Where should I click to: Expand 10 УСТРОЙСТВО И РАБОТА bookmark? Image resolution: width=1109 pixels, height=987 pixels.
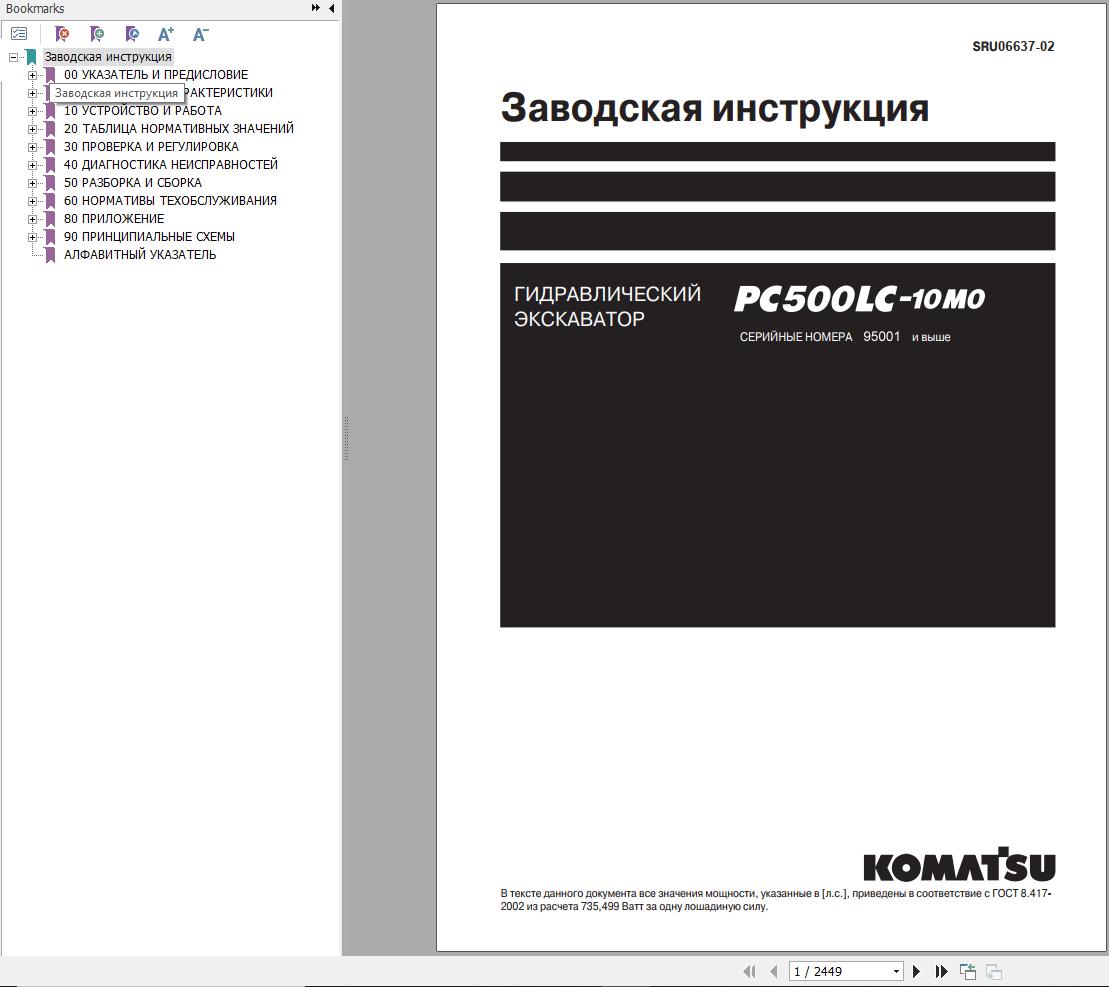[32, 111]
